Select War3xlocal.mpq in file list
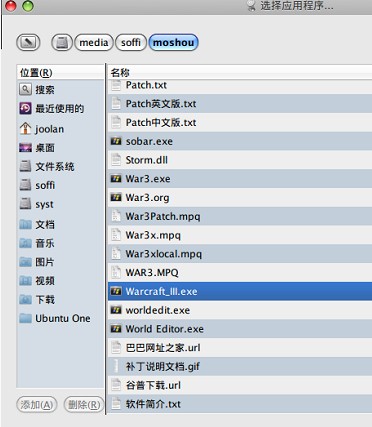Image resolution: width=372 pixels, height=427 pixels. 240,254
